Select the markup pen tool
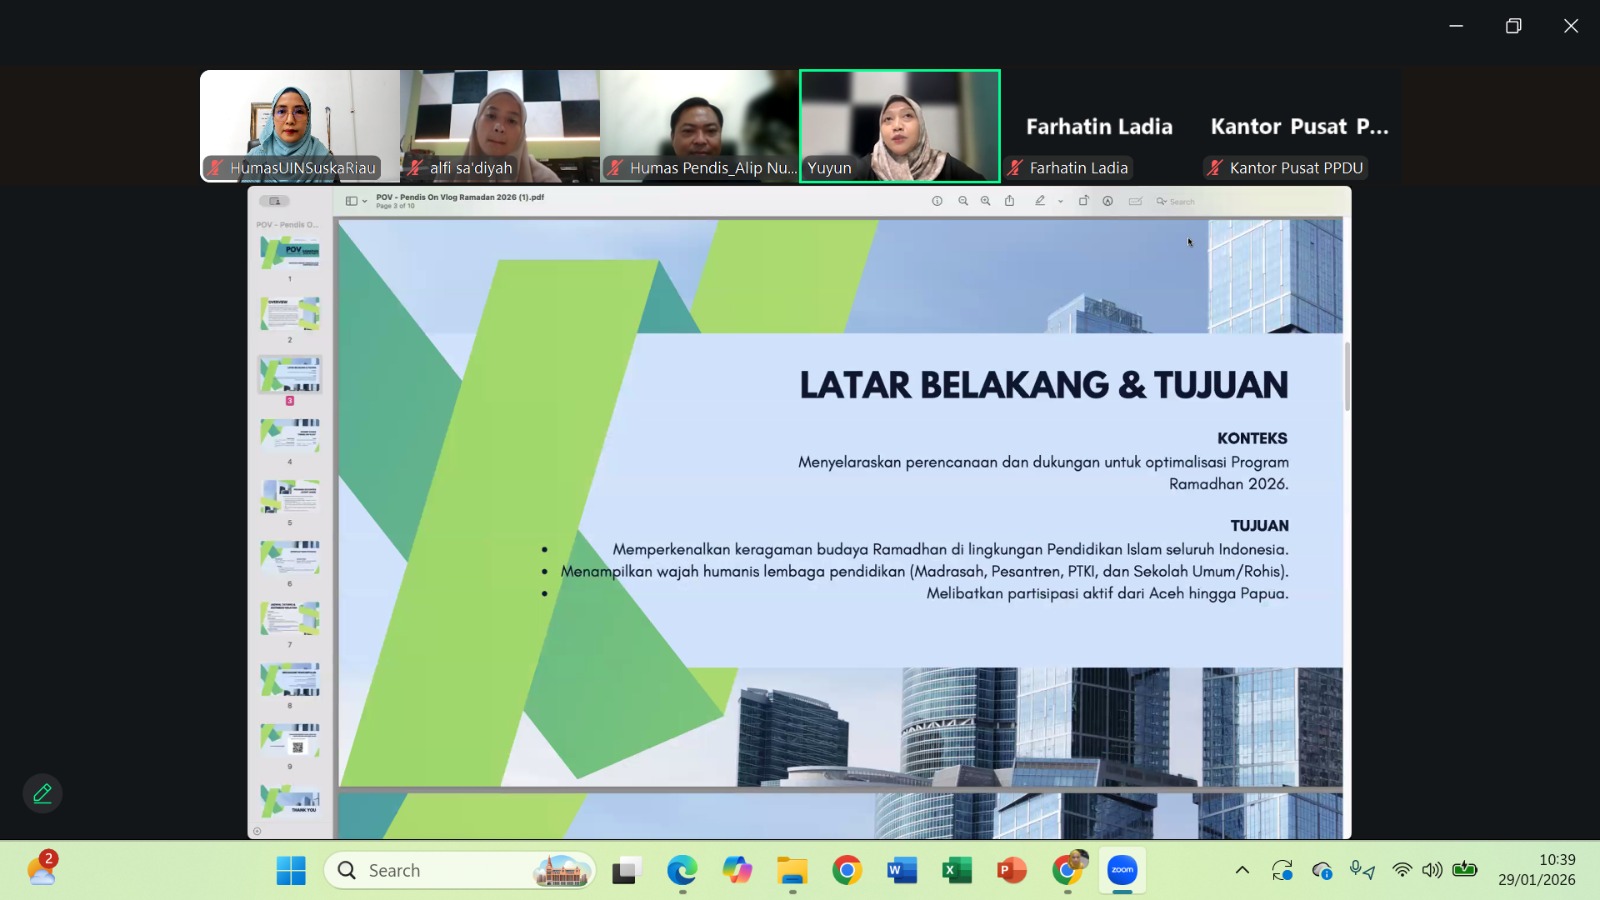This screenshot has width=1600, height=900. [x=1040, y=201]
